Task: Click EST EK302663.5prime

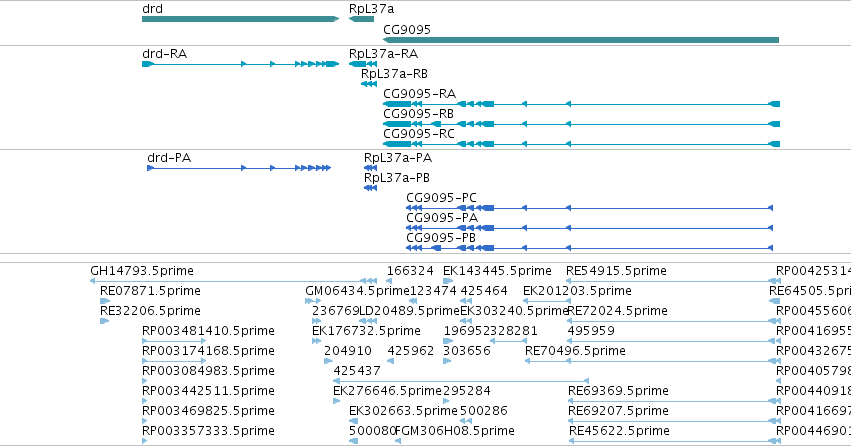Action: point(403,411)
